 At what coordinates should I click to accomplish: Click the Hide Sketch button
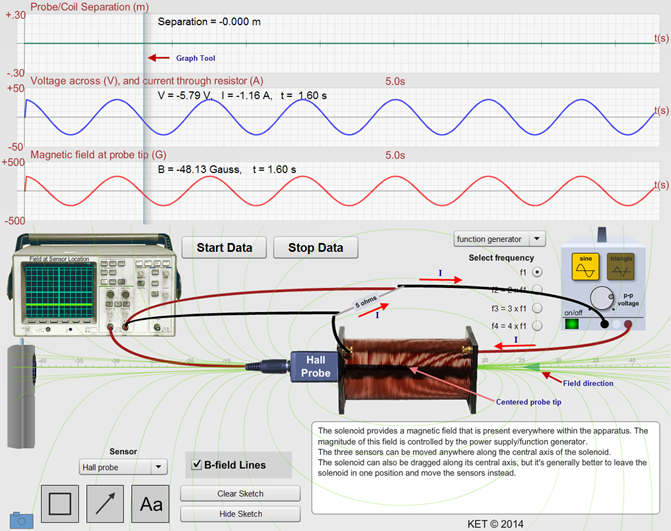pos(240,514)
